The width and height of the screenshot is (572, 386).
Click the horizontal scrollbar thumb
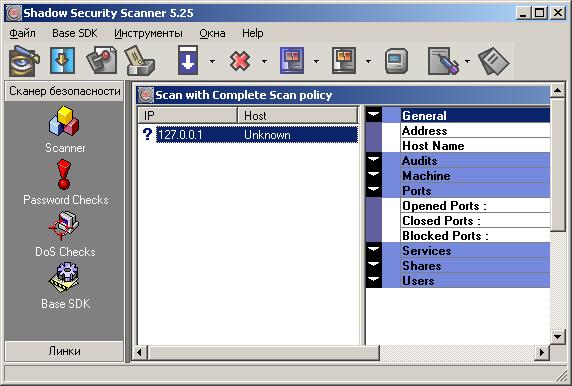pos(263,352)
